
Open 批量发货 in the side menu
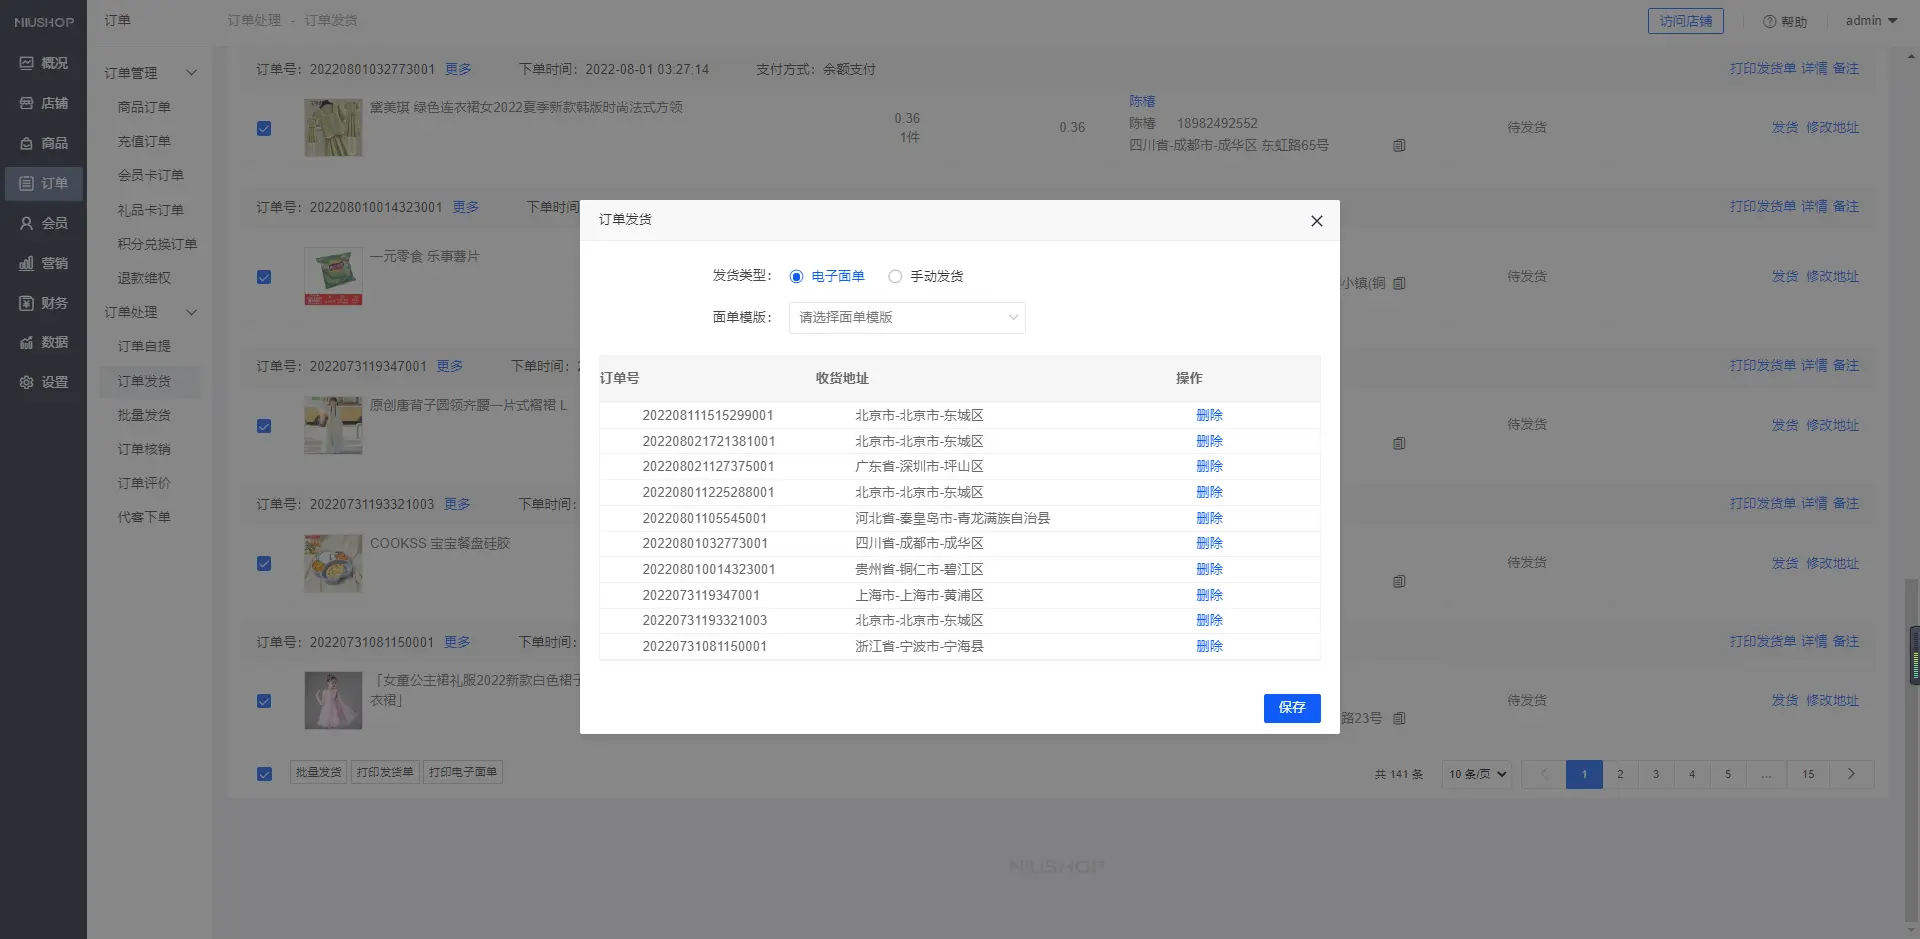[x=144, y=415]
